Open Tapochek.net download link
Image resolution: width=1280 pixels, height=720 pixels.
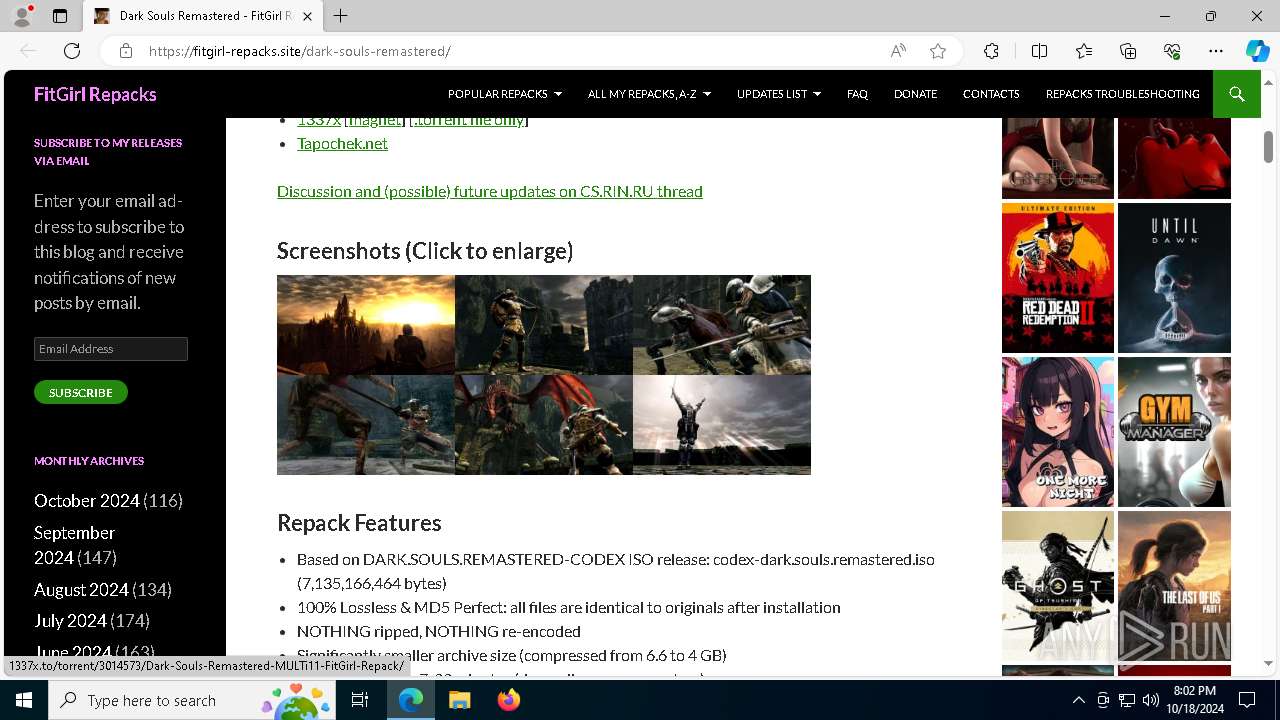pos(342,143)
